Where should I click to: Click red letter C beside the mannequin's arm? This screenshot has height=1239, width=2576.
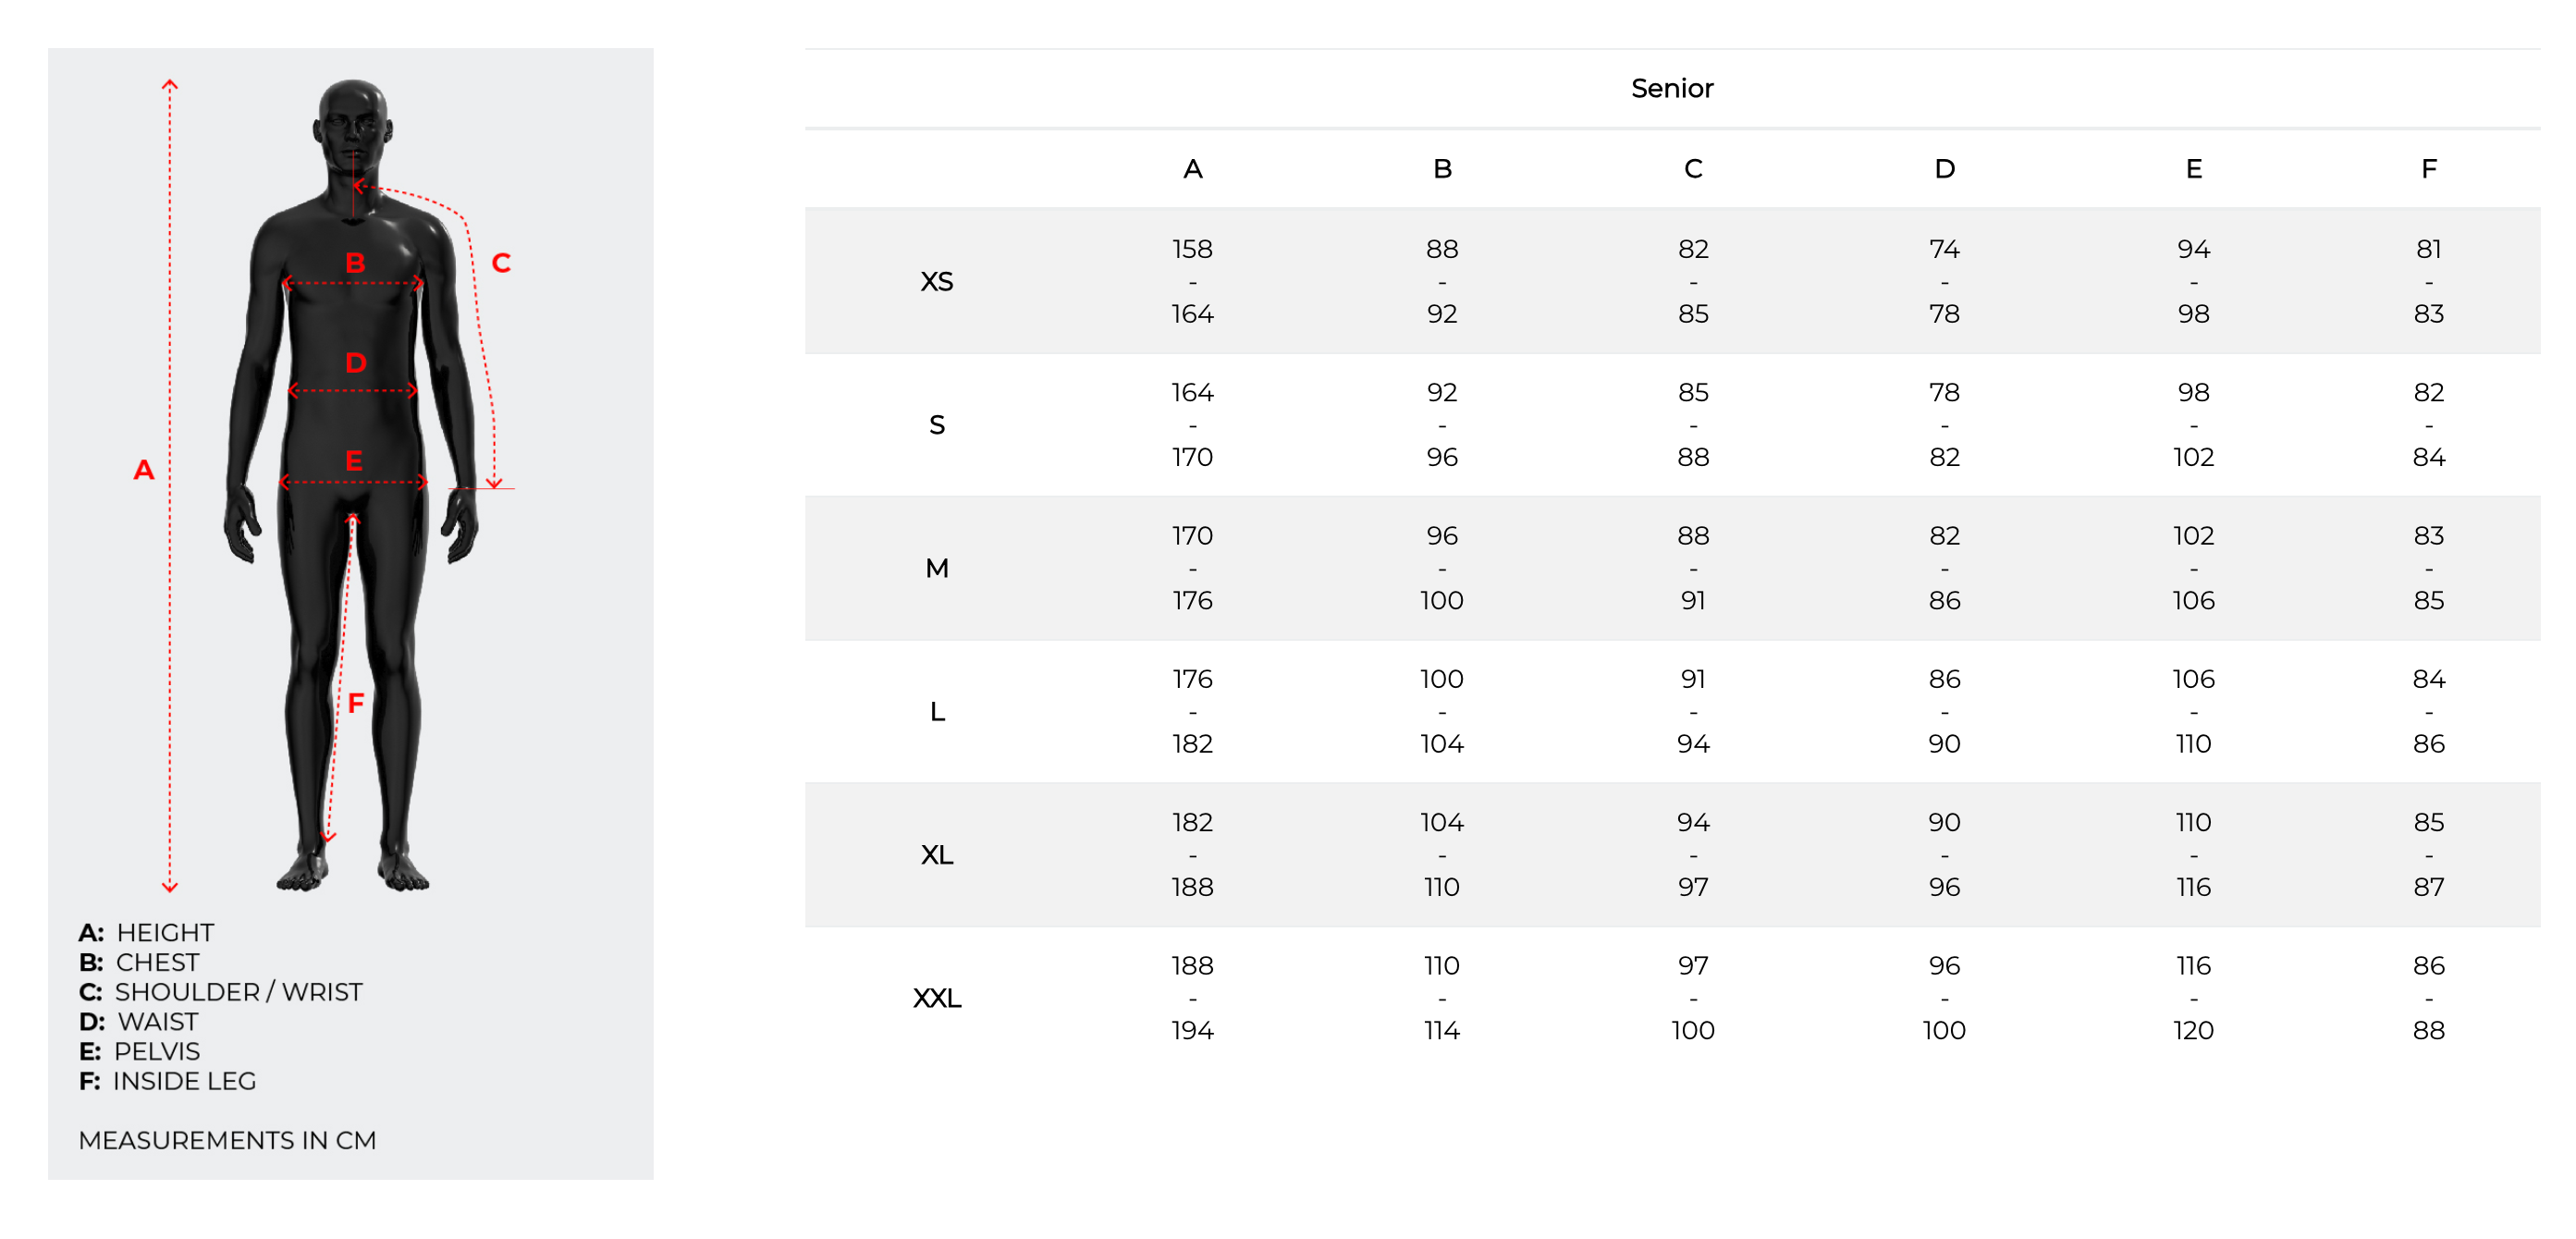point(501,263)
